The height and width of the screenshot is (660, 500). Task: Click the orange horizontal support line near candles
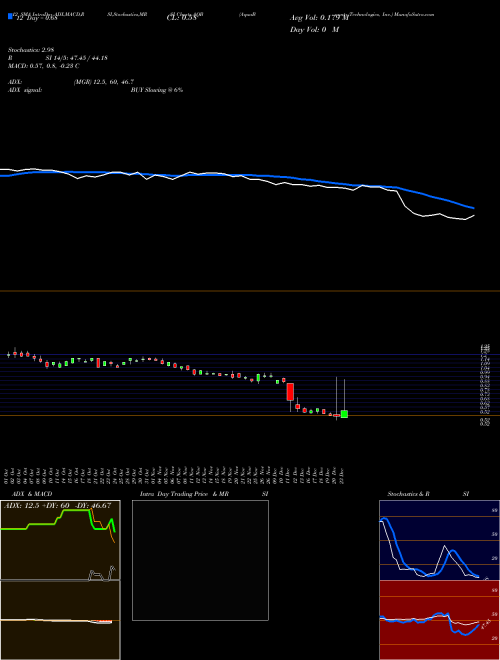point(250,415)
